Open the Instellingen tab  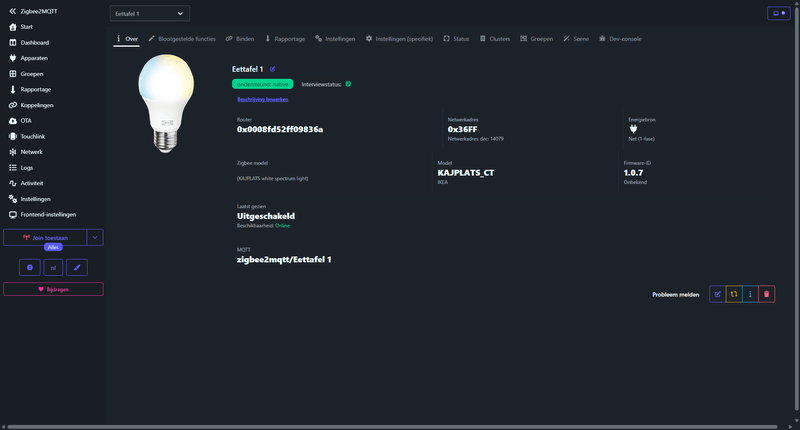click(335, 39)
